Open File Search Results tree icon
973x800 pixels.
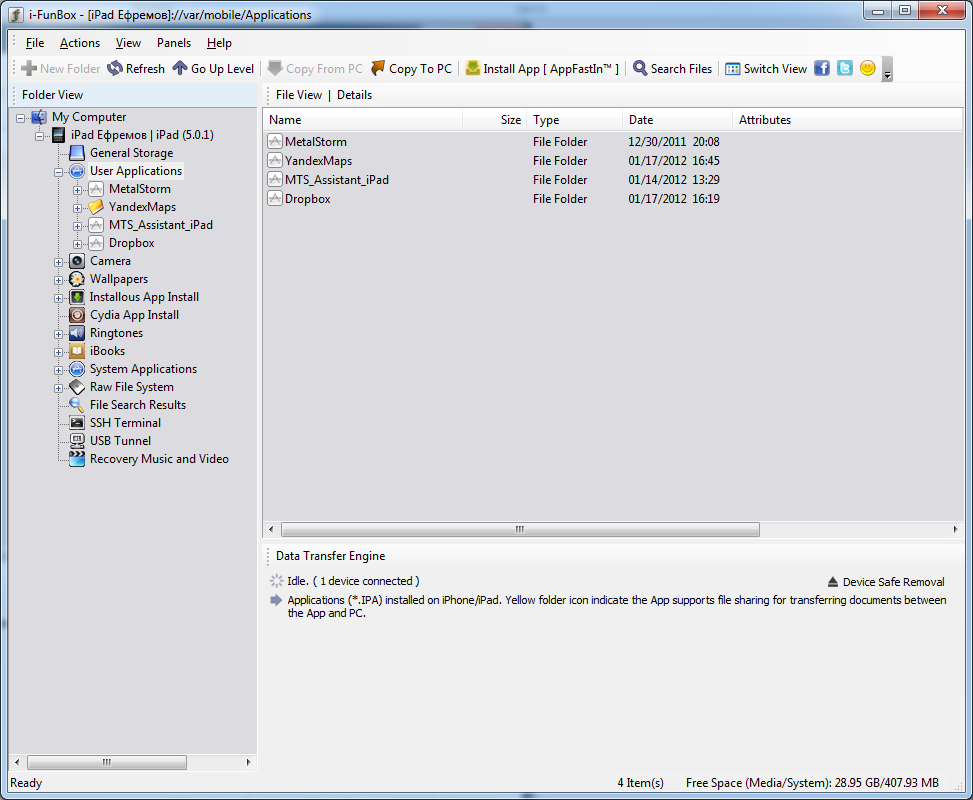tap(77, 405)
